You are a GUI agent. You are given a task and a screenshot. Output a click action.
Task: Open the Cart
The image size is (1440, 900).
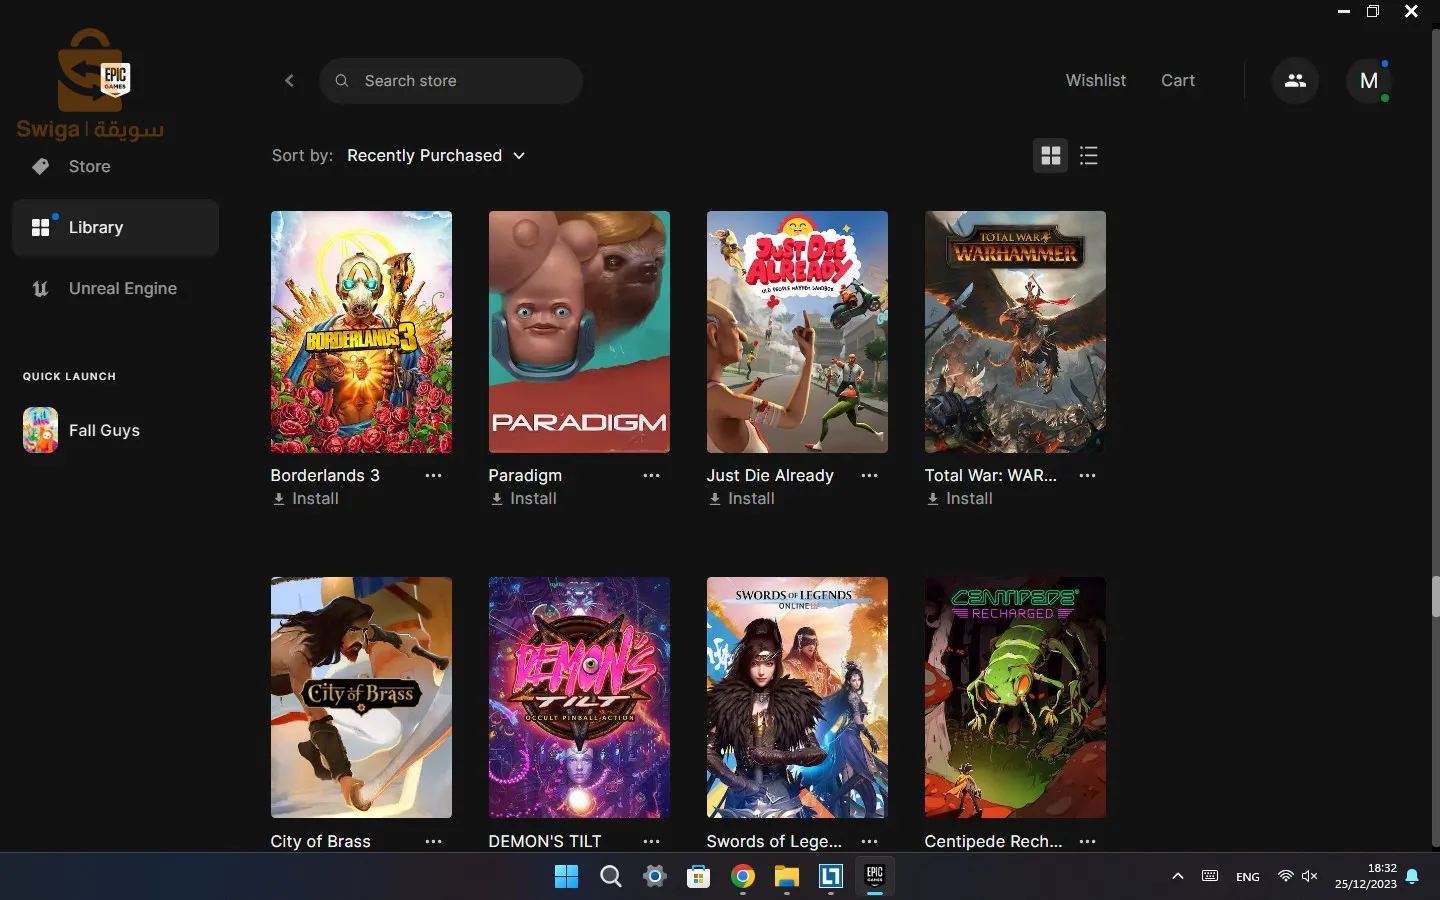1178,80
